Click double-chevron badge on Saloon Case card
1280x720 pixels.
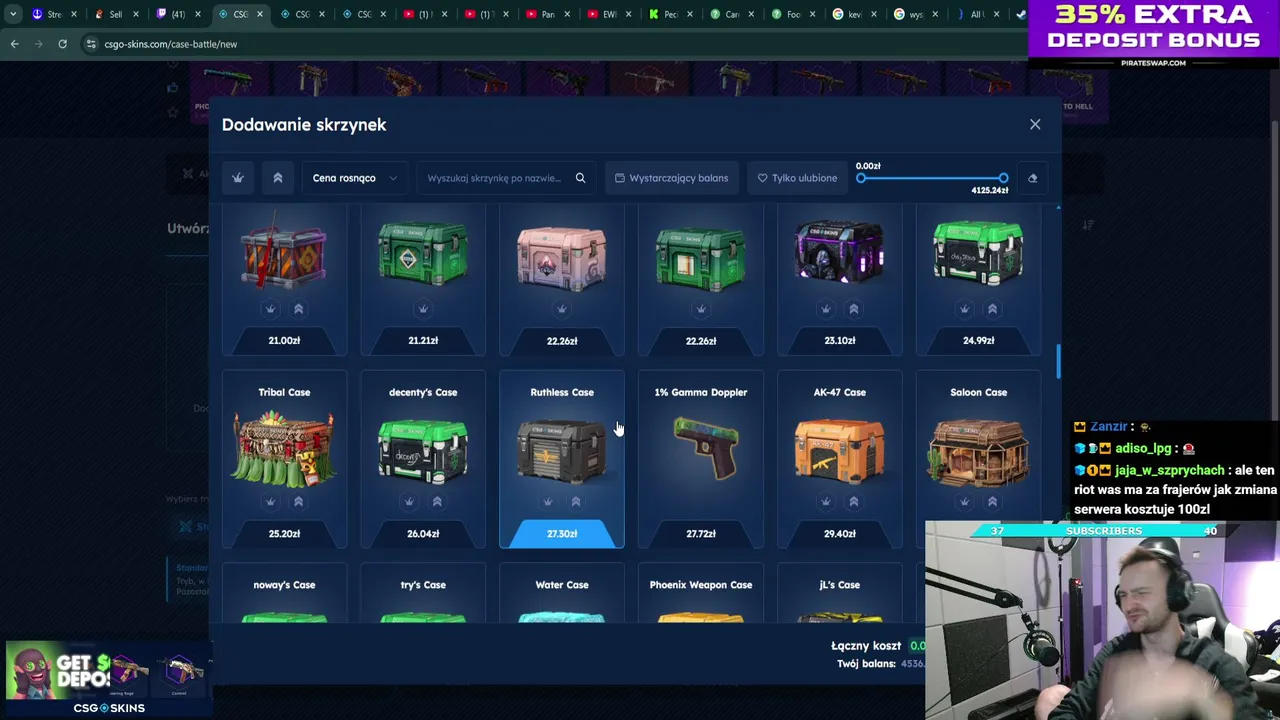[992, 501]
